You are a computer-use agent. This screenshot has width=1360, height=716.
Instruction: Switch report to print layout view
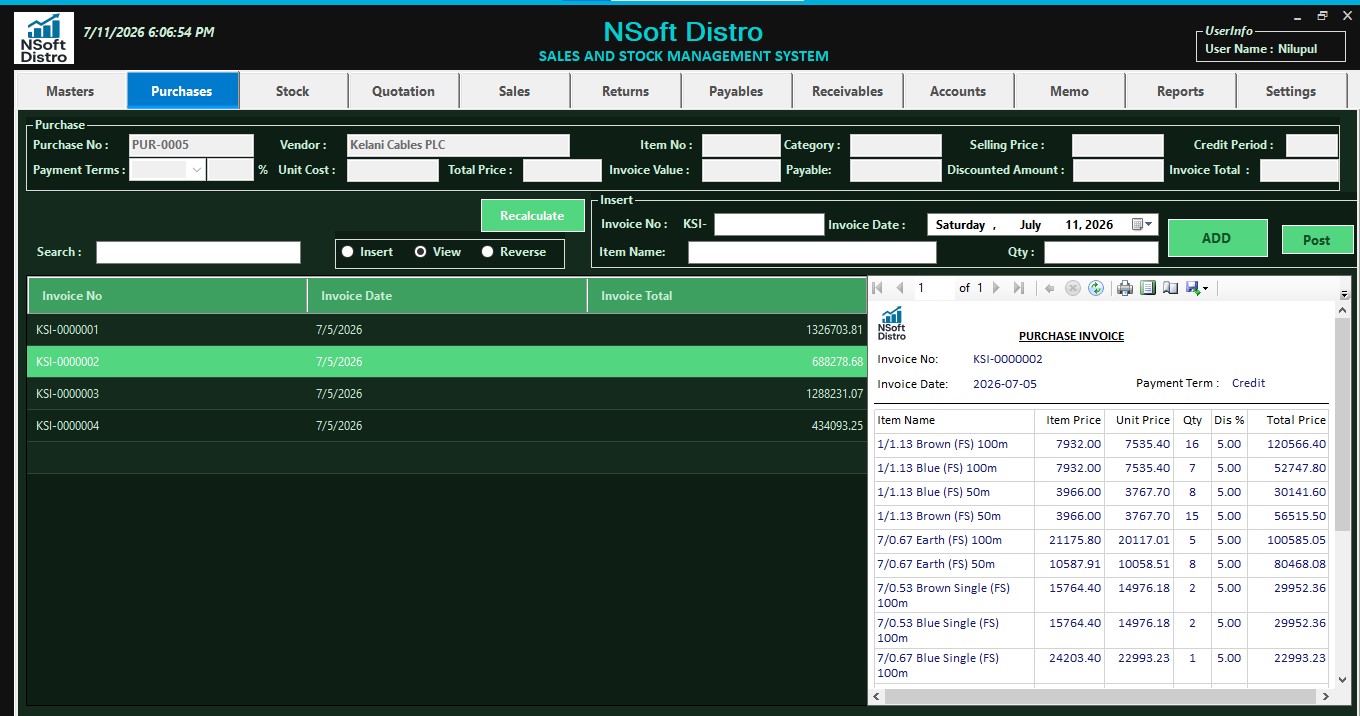coord(1148,288)
